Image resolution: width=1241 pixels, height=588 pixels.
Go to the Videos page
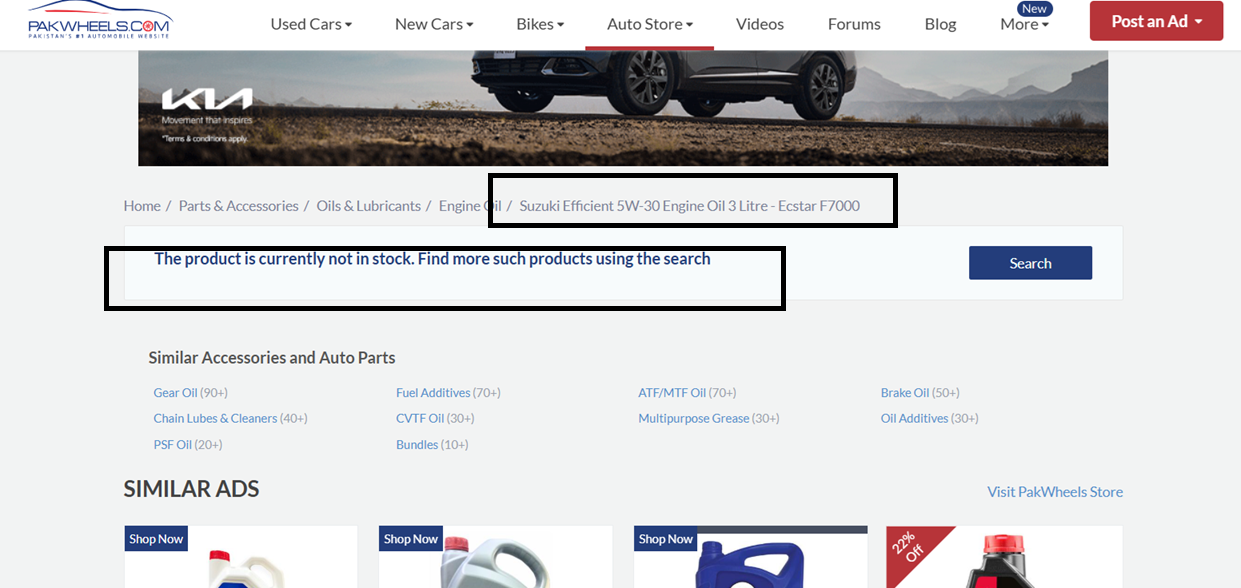[760, 24]
